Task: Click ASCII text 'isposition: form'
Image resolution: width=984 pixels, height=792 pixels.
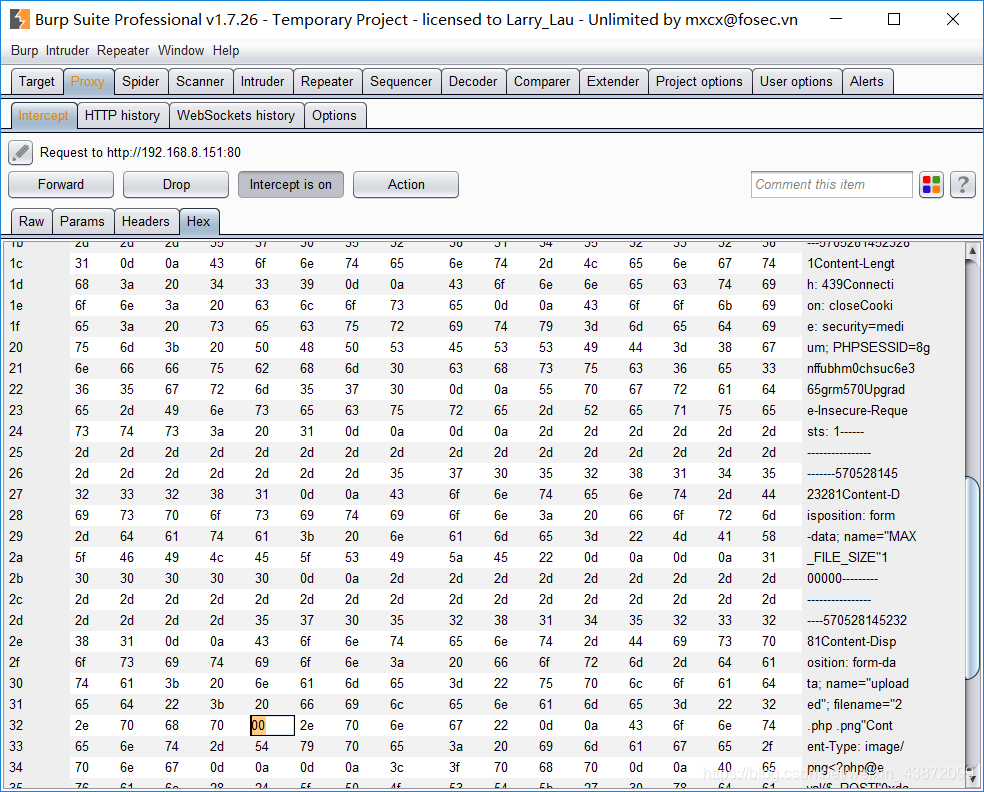Action: tap(850, 516)
